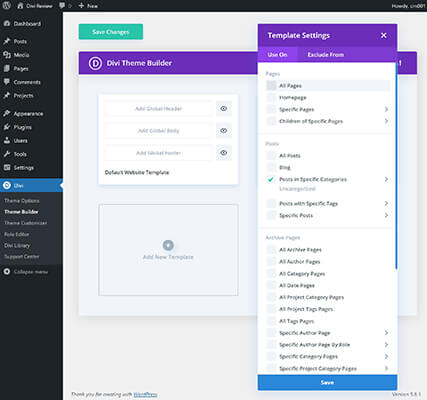Image resolution: width=427 pixels, height=400 pixels.
Task: Expand Posts with Specific Tags chevron
Action: [386, 203]
